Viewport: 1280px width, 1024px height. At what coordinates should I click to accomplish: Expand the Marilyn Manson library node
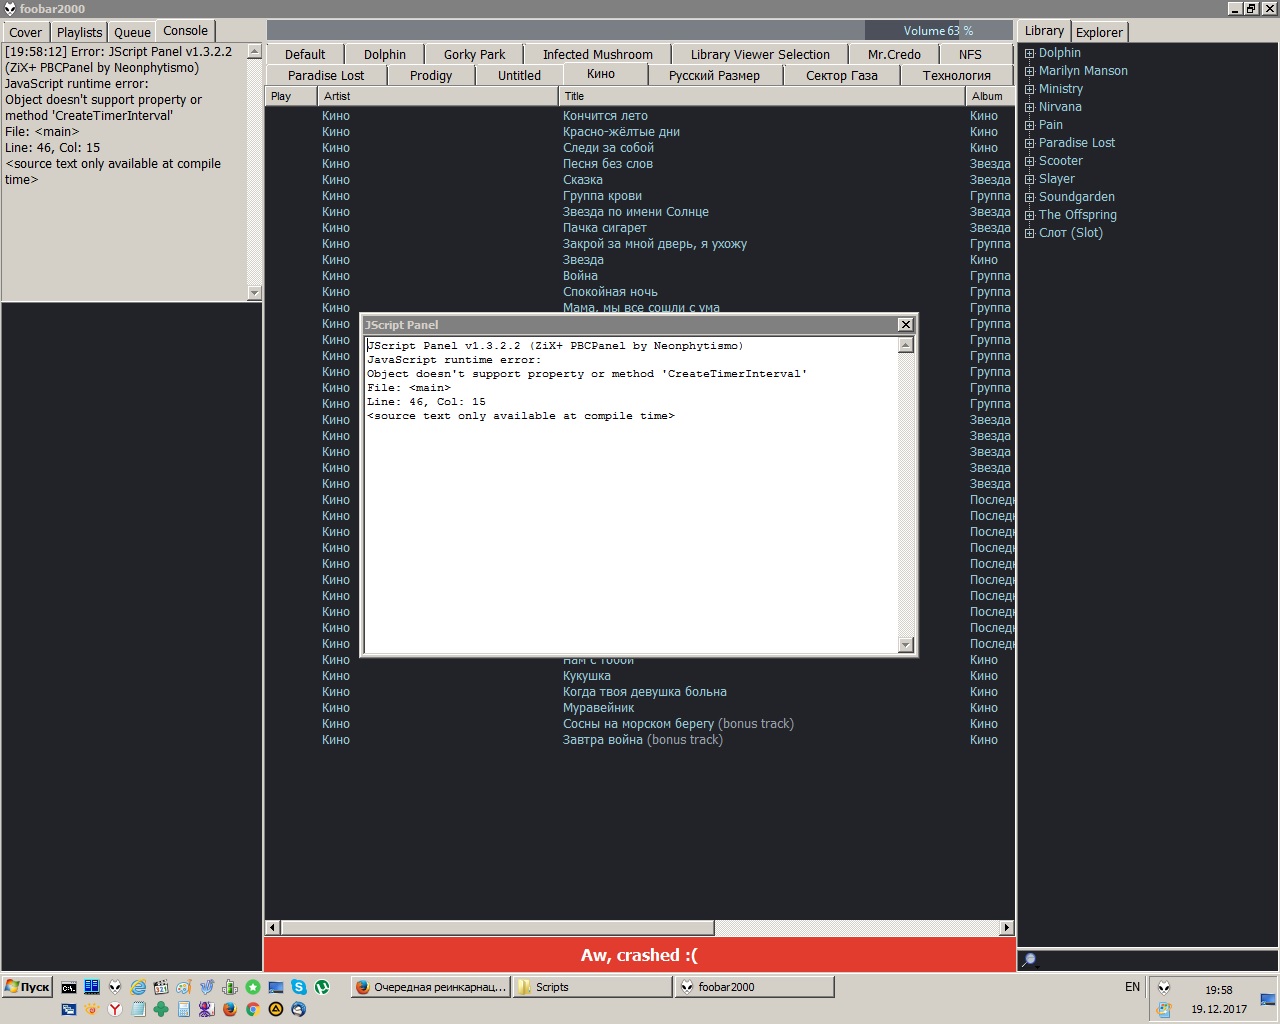click(x=1030, y=71)
